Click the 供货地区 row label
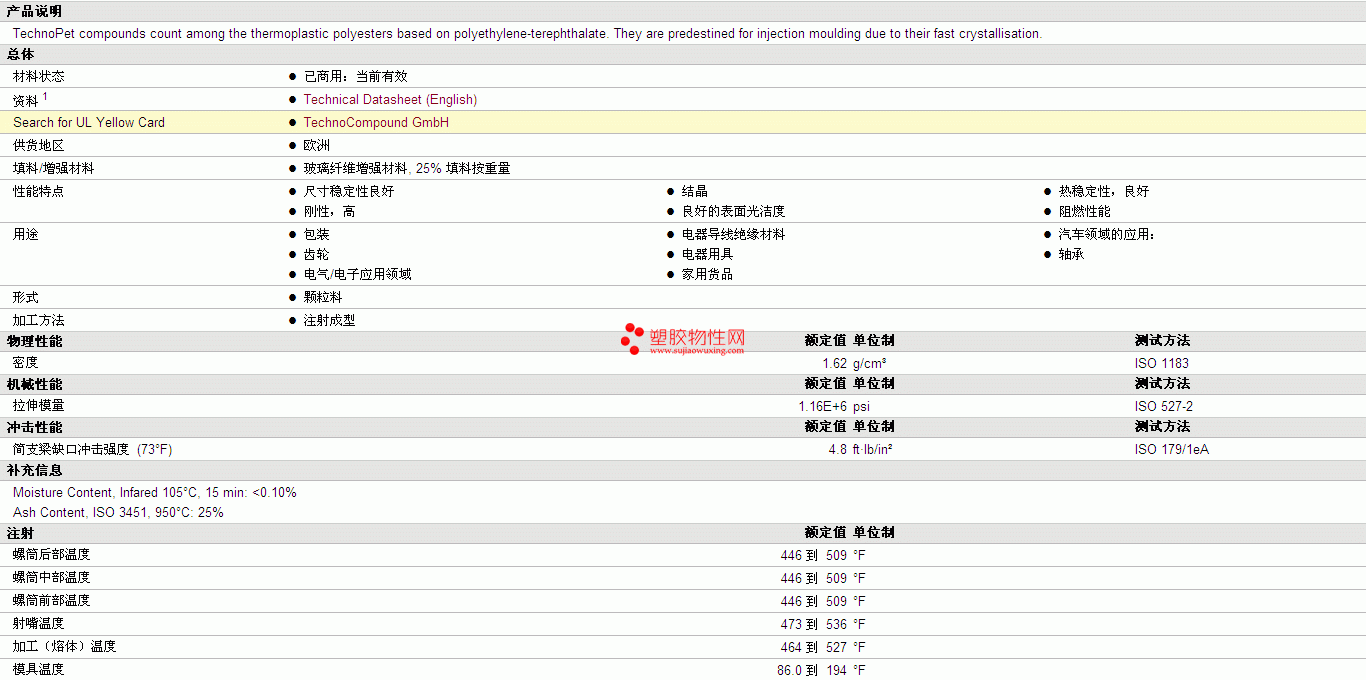Image resolution: width=1366 pixels, height=680 pixels. point(39,146)
